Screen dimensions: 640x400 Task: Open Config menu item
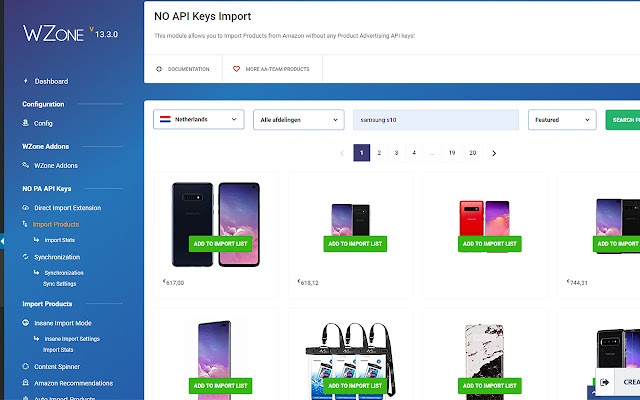pyautogui.click(x=43, y=123)
